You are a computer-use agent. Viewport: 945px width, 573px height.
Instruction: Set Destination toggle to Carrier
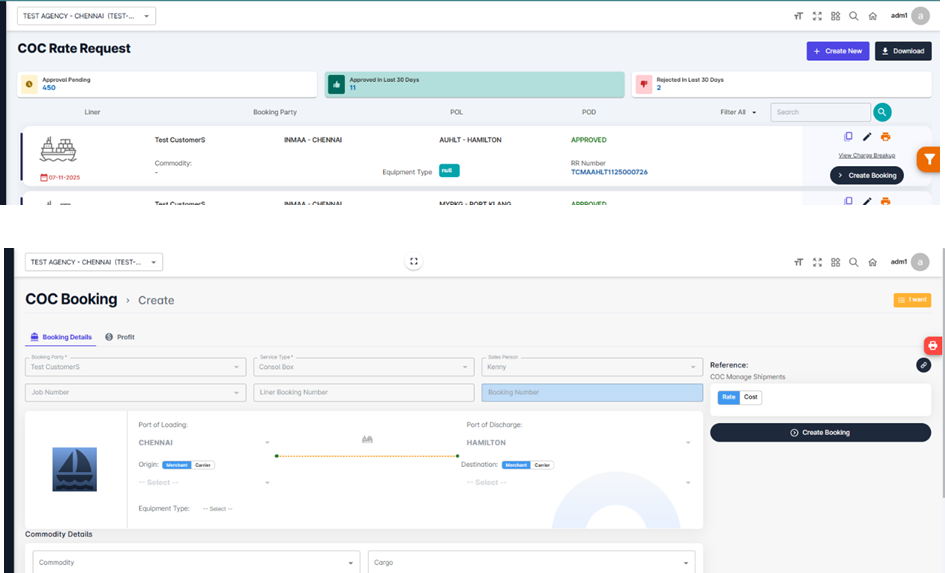(542, 465)
